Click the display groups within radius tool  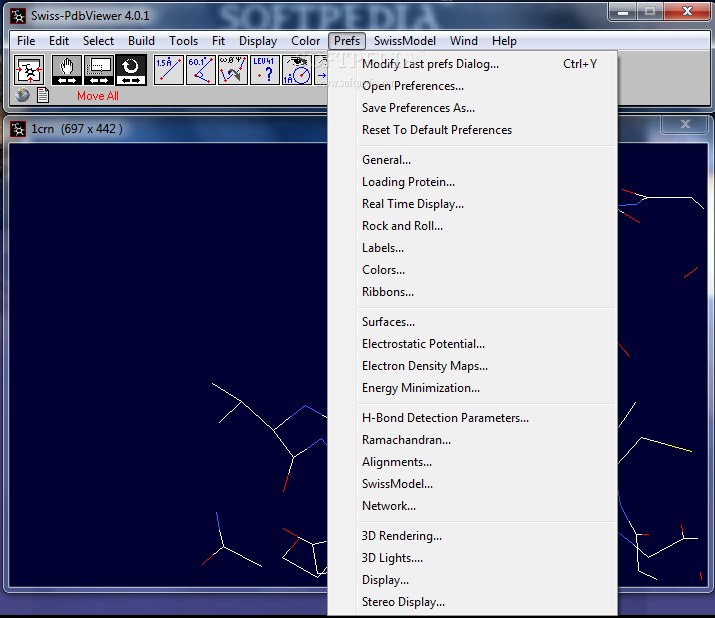296,70
